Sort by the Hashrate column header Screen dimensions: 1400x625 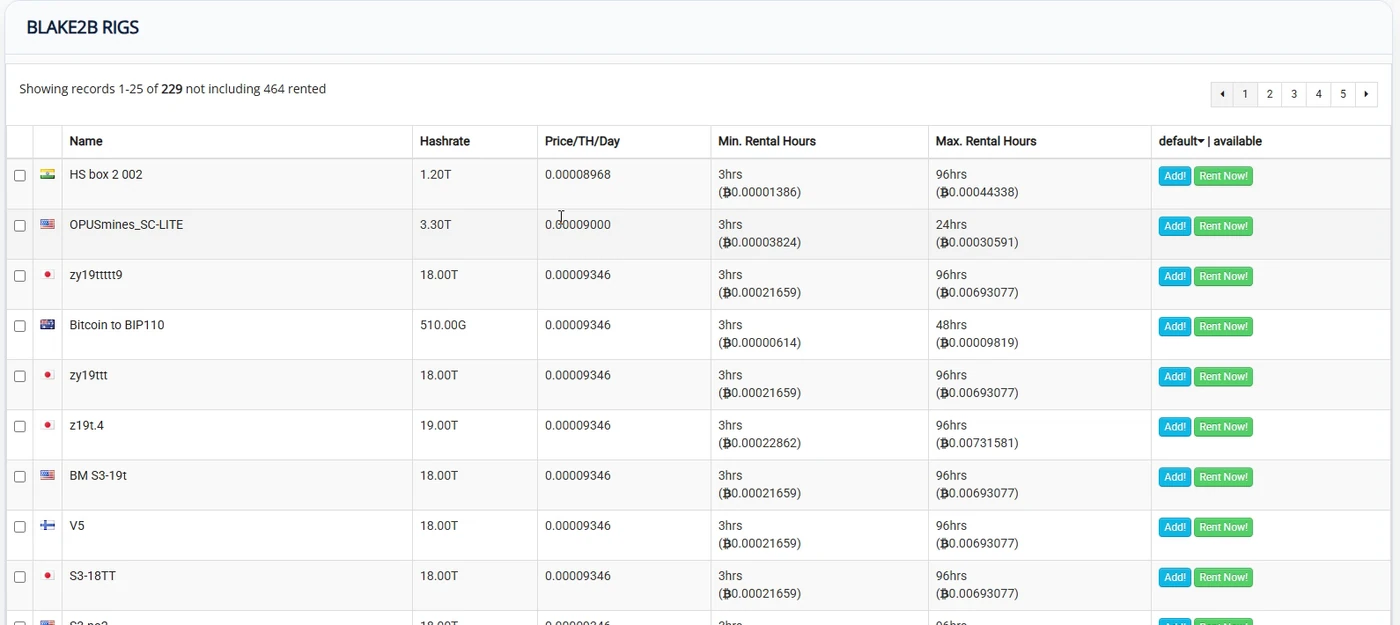(445, 141)
